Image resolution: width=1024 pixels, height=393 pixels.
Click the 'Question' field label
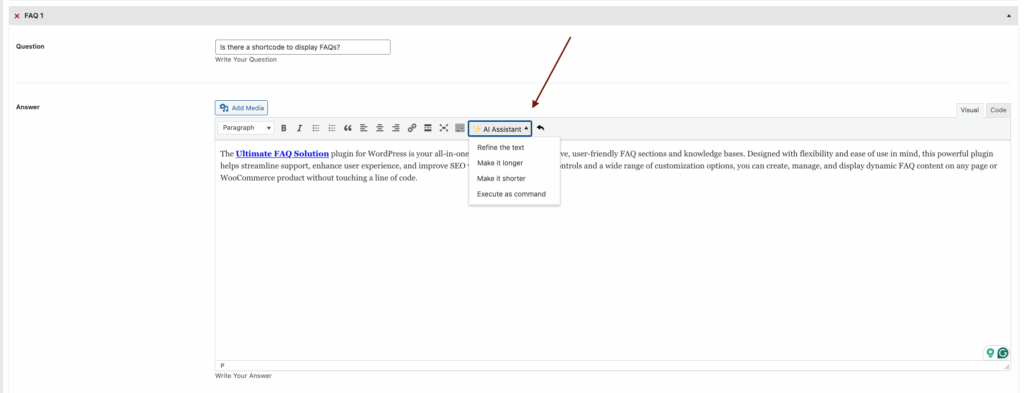pyautogui.click(x=30, y=46)
